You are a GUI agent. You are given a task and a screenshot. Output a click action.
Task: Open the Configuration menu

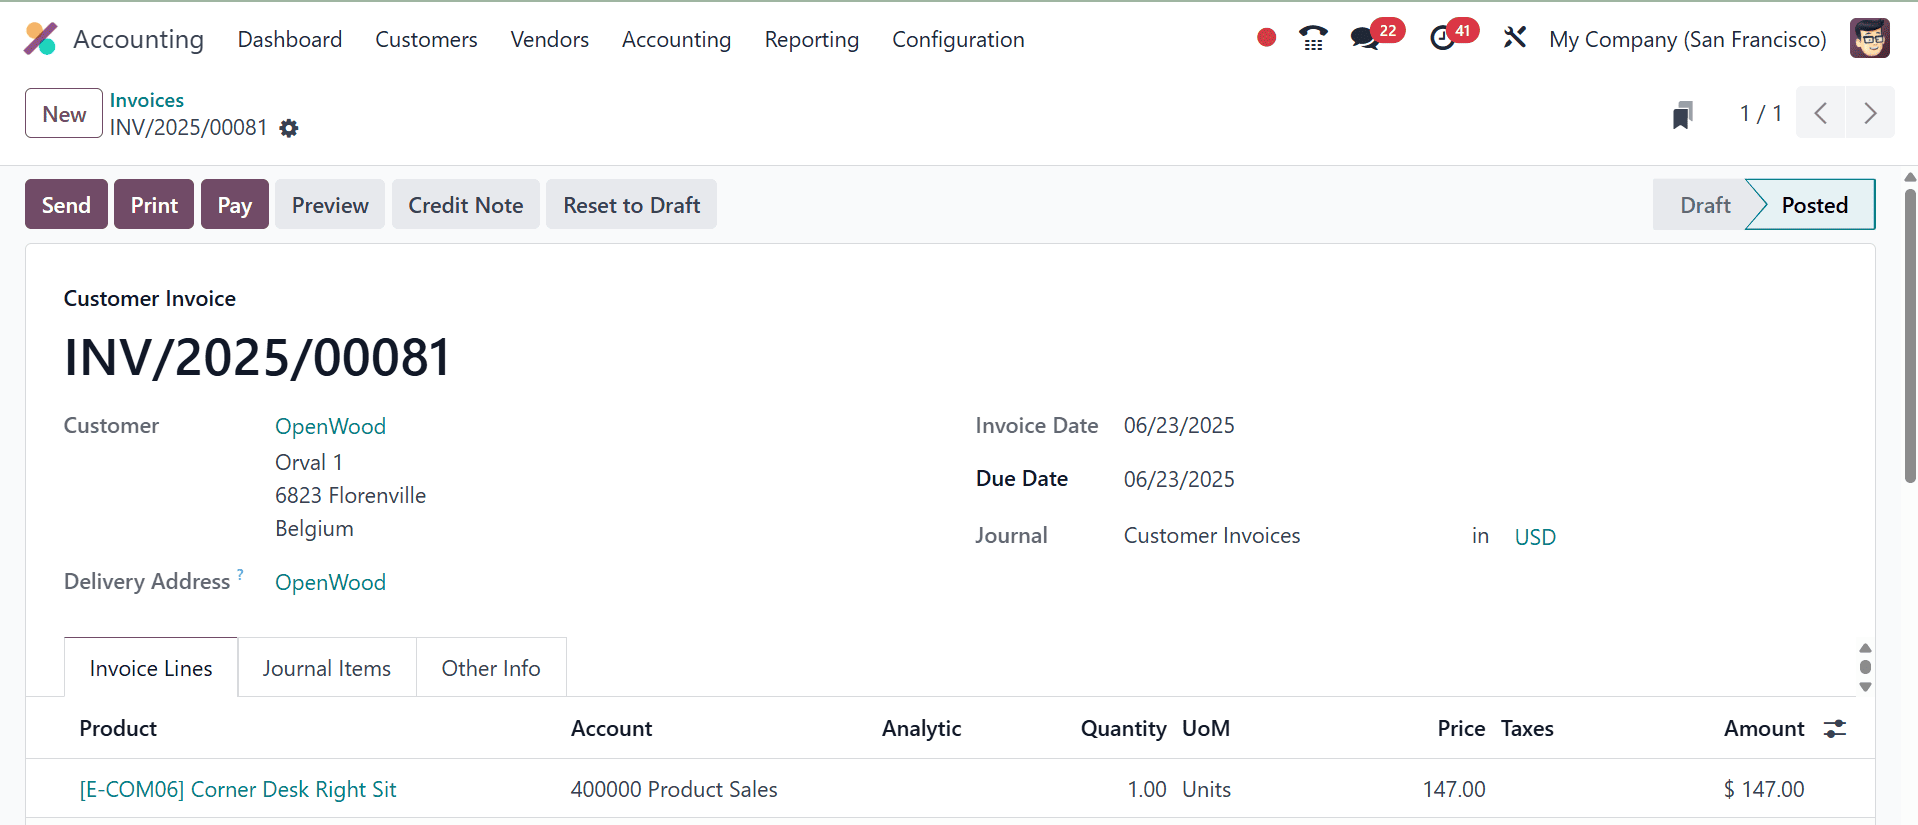coord(958,39)
